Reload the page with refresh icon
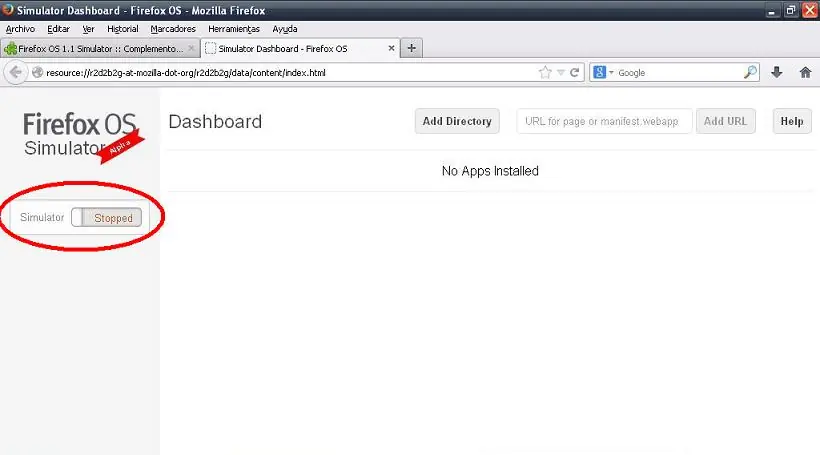The width and height of the screenshot is (820, 455). coord(574,72)
